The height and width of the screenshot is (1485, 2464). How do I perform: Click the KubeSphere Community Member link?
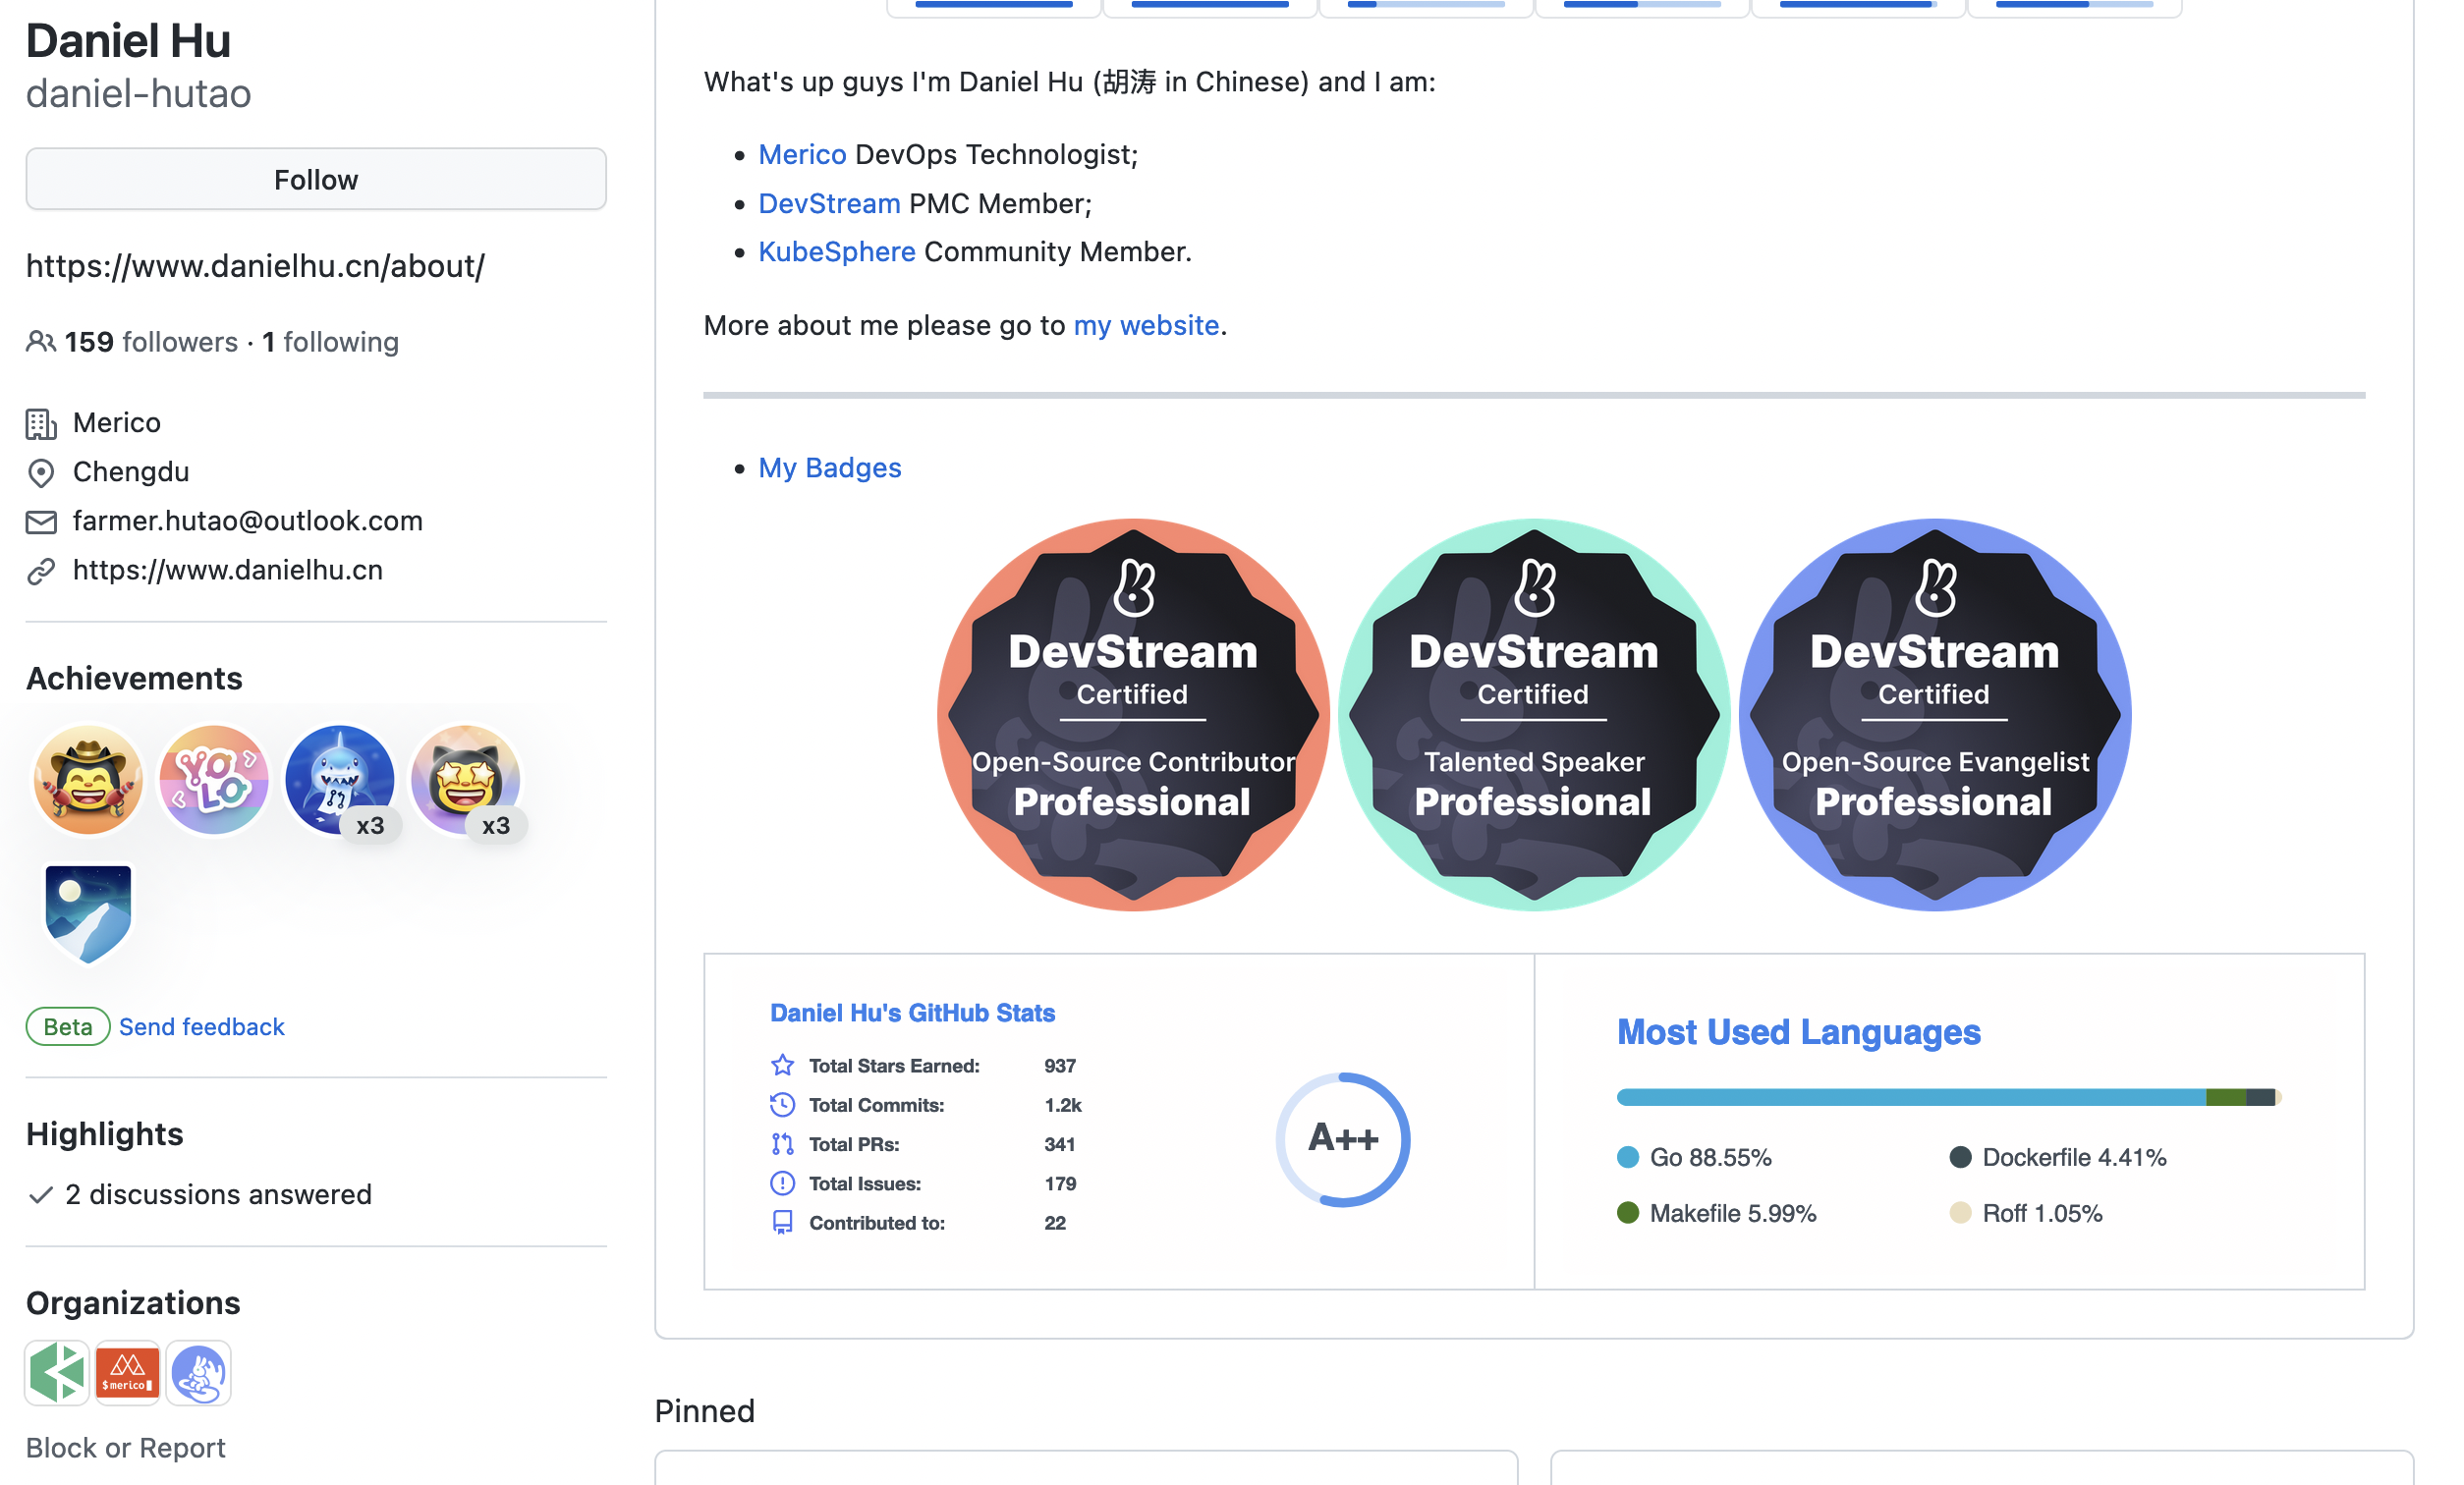836,251
